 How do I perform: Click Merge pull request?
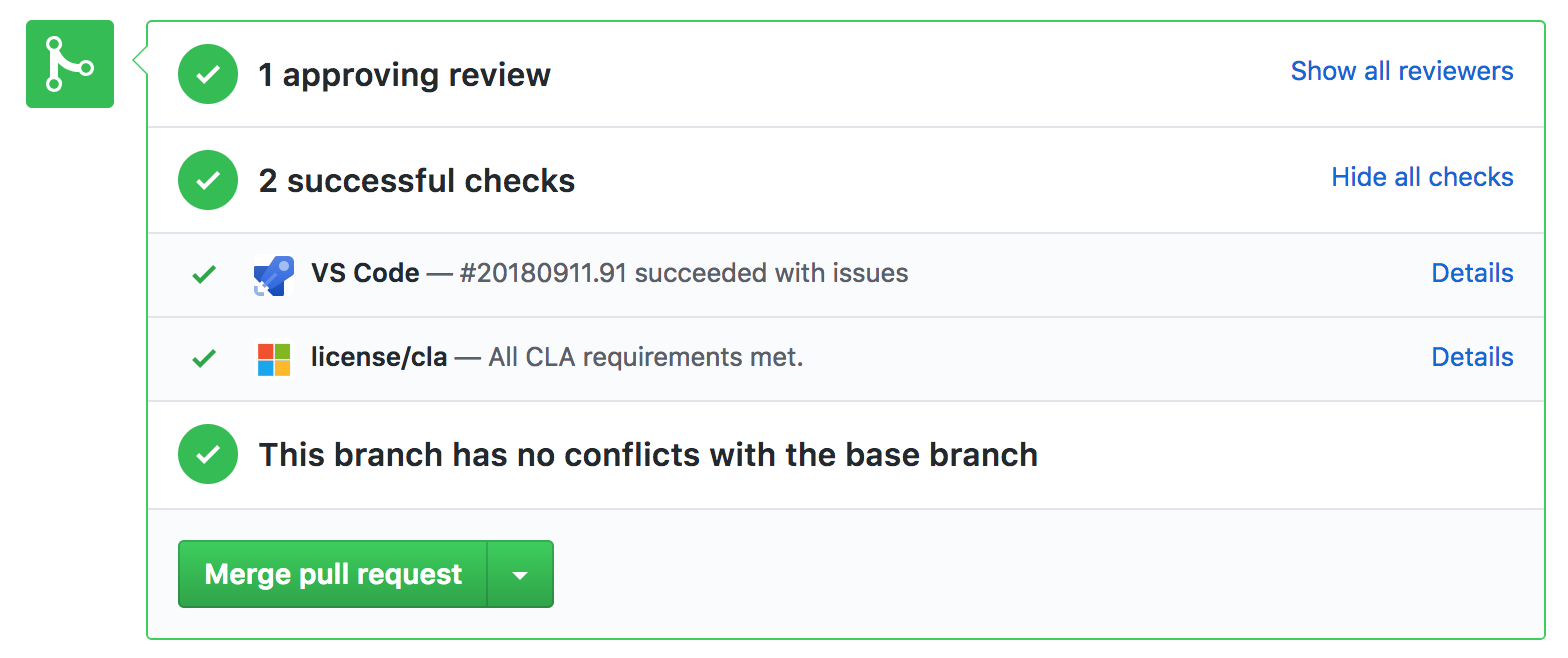coord(332,574)
